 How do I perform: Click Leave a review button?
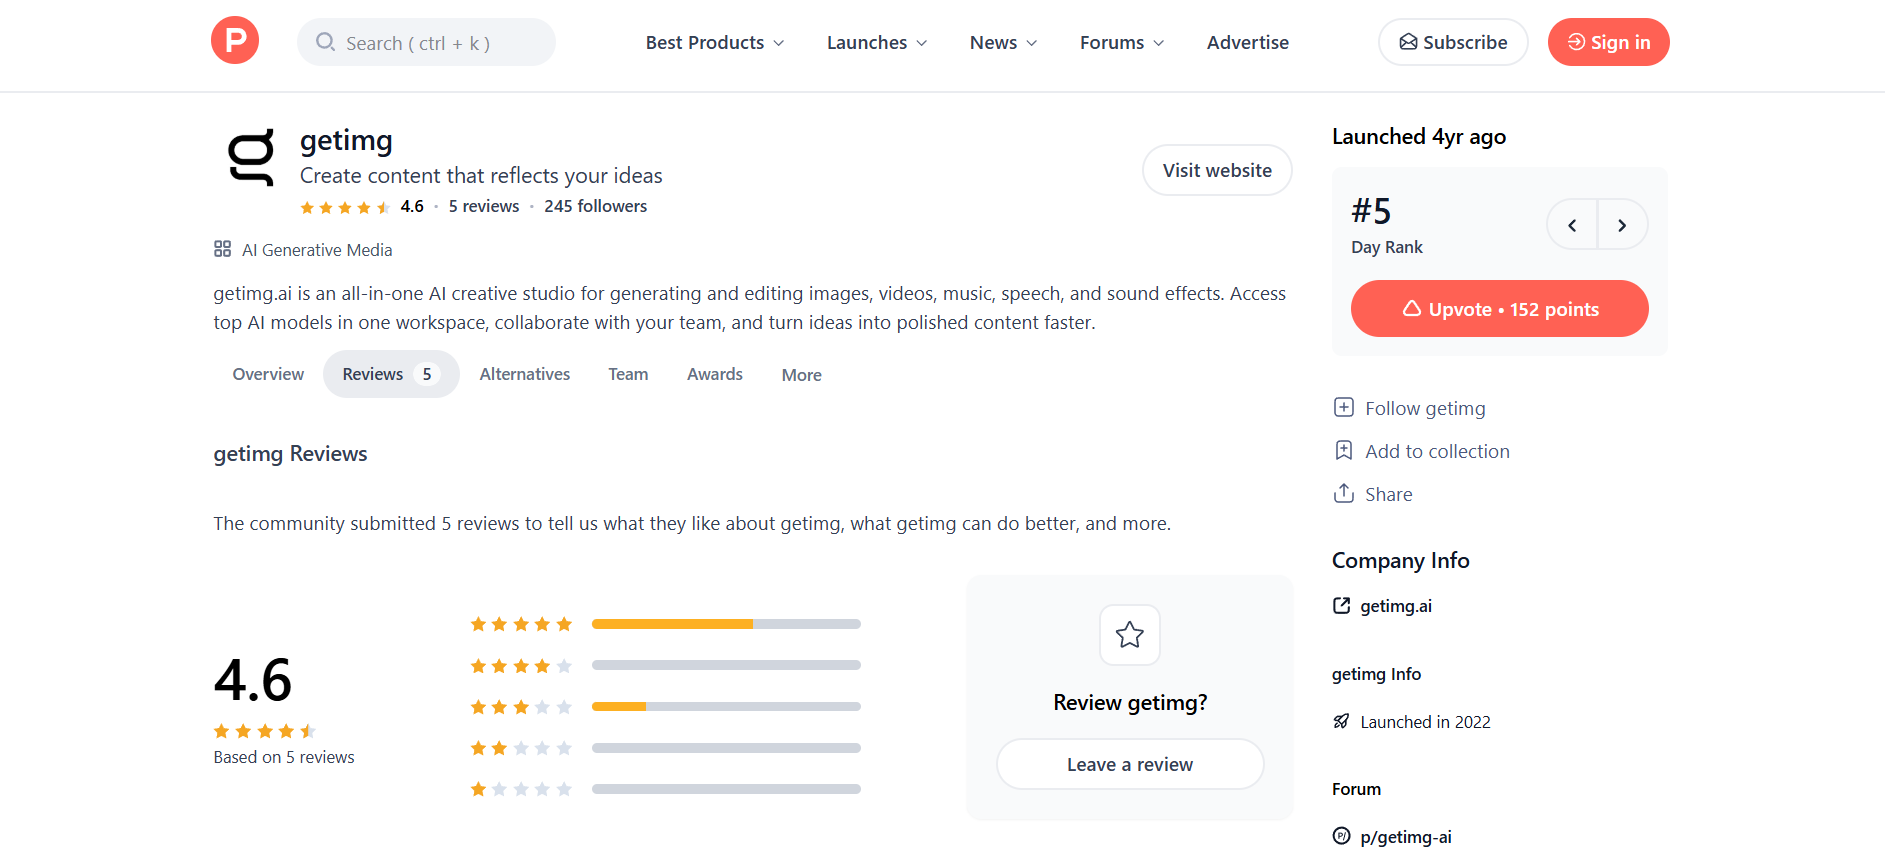point(1130,764)
